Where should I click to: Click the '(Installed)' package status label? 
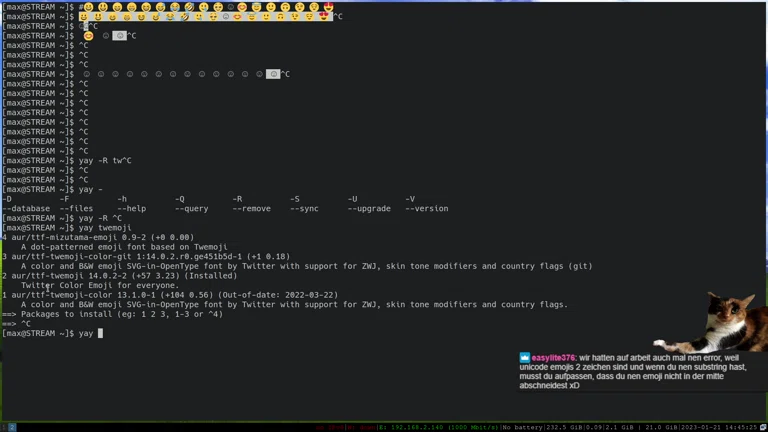pyautogui.click(x=213, y=276)
